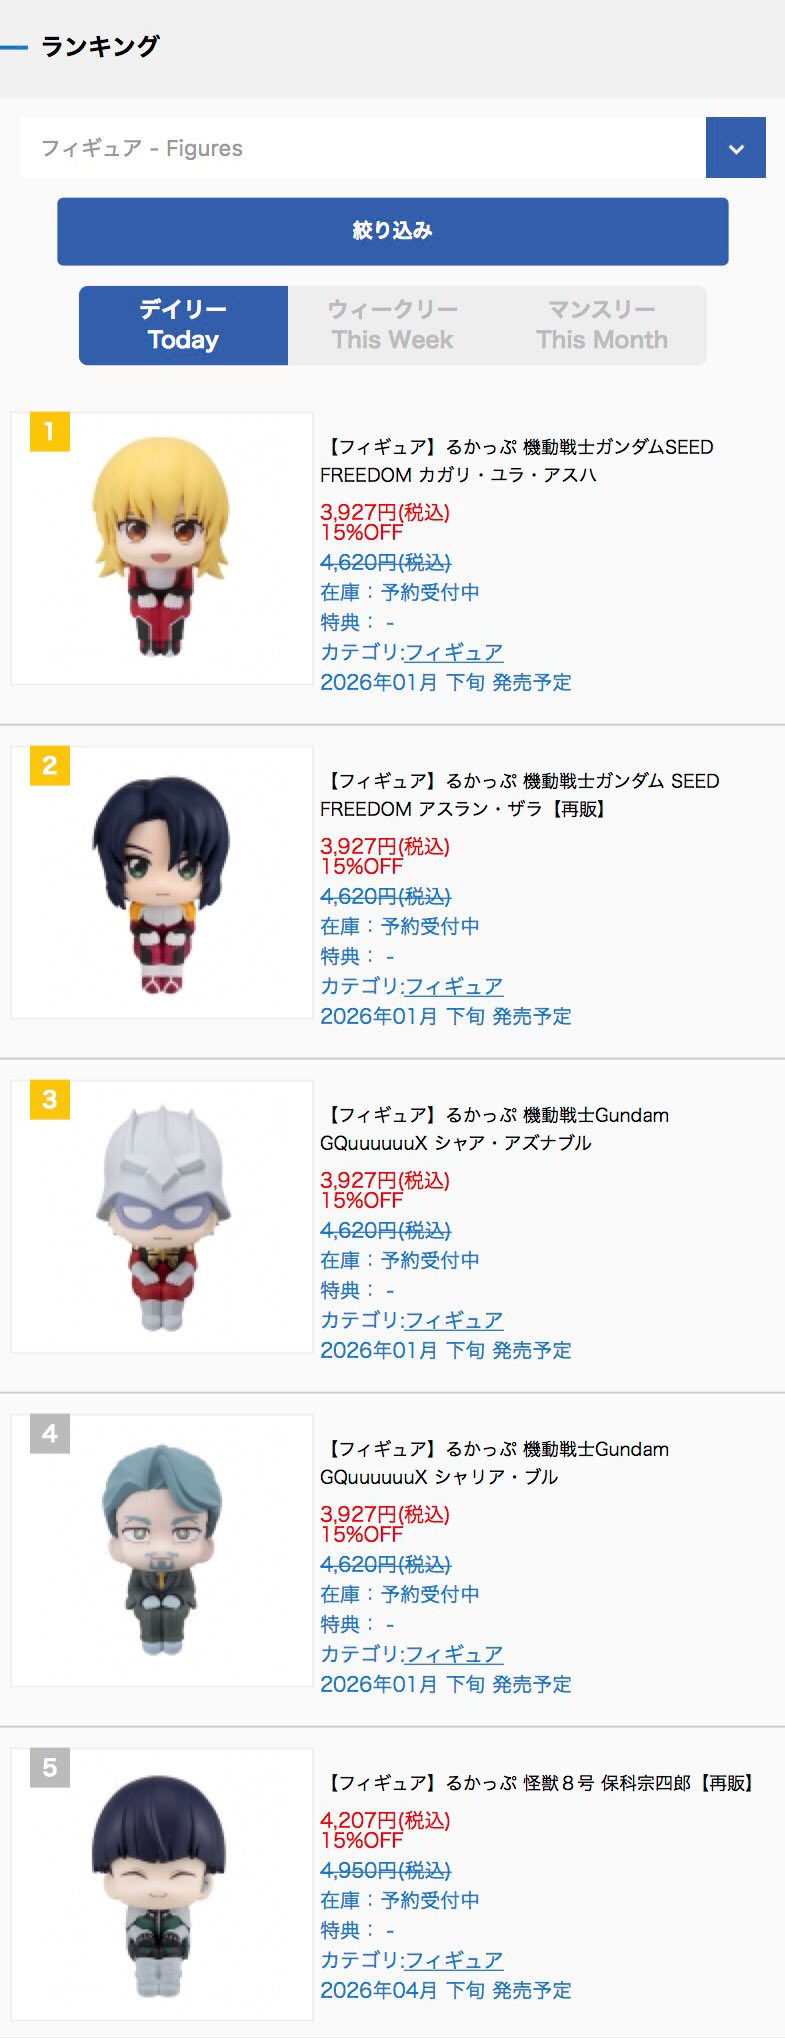Open the シャリア・ブル product title
Image resolution: width=785 pixels, height=2038 pixels.
click(496, 1463)
